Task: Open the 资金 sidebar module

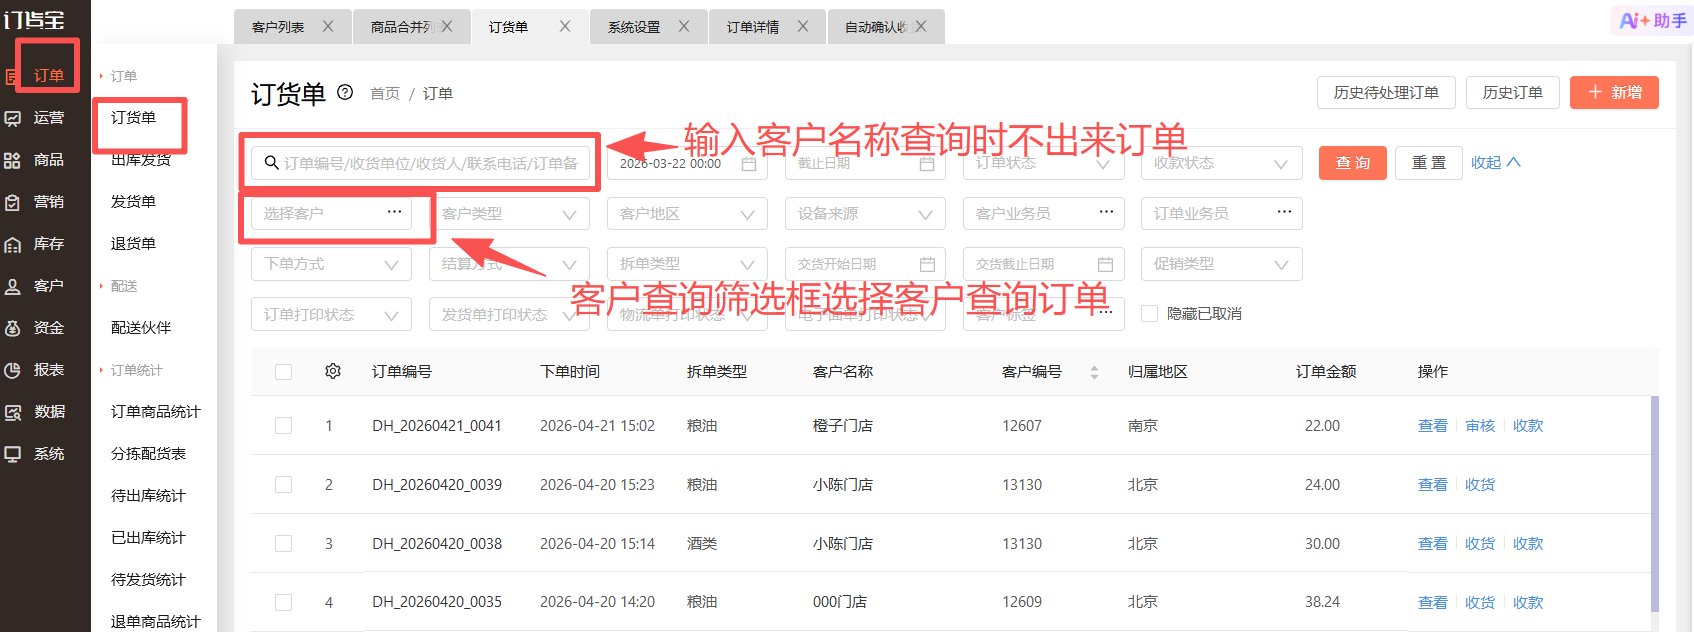Action: click(x=35, y=328)
